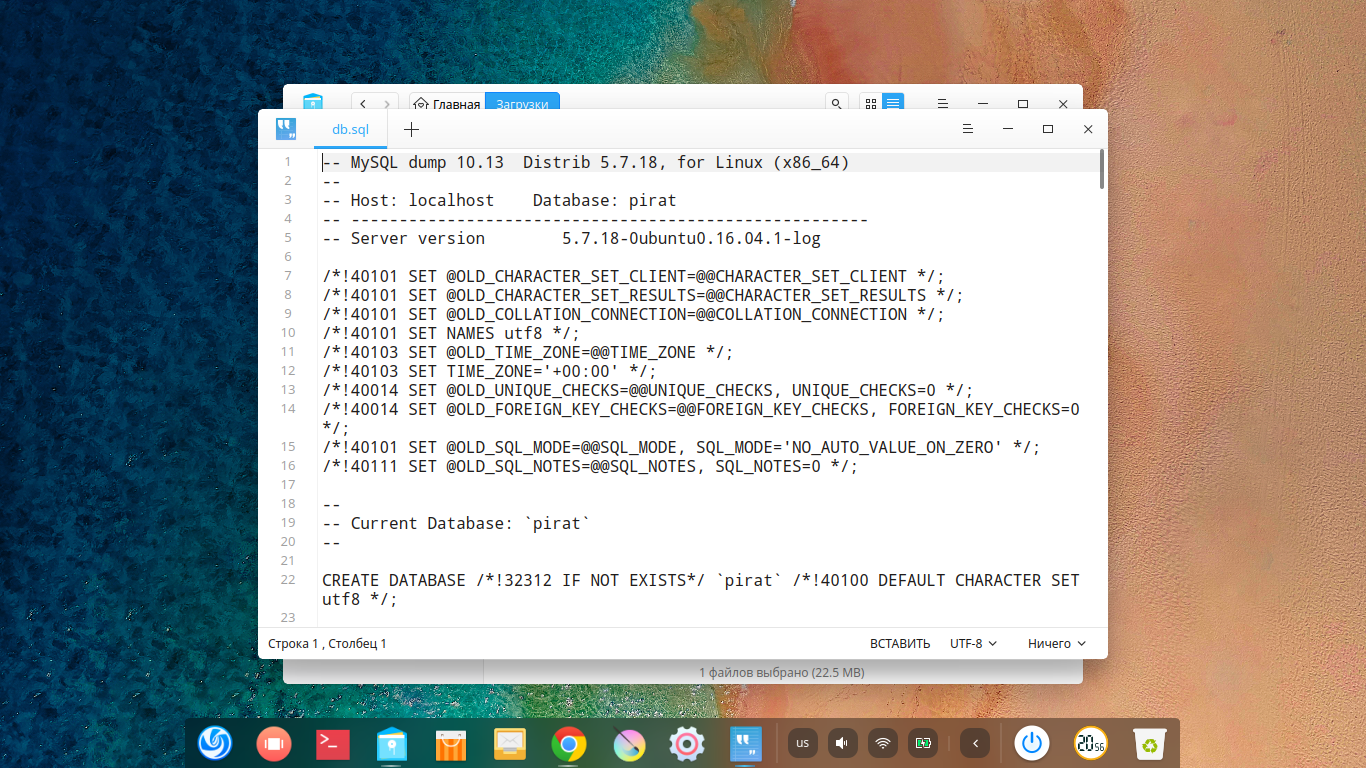Switch file manager to icon grid view
The height and width of the screenshot is (768, 1366).
click(870, 103)
